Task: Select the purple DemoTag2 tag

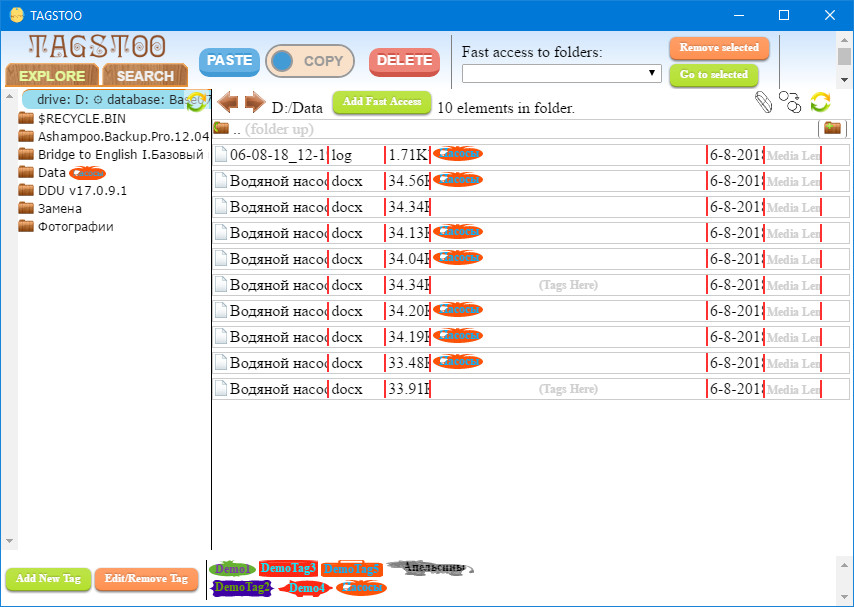Action: click(x=241, y=588)
